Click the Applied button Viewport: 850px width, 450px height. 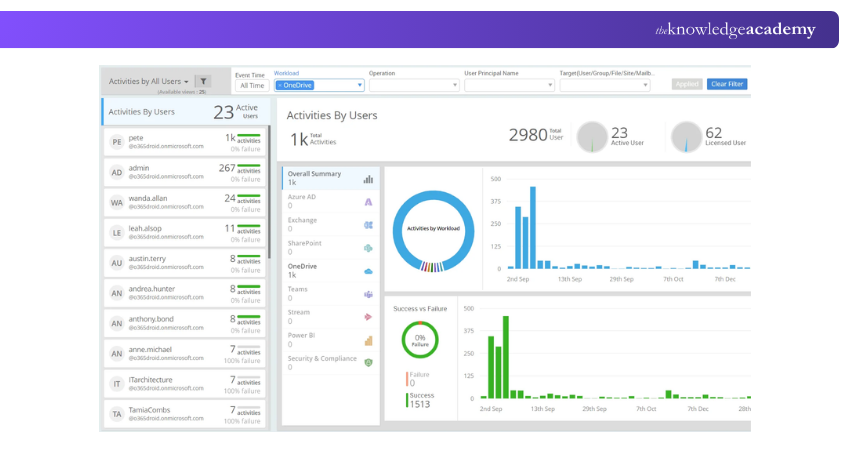pos(687,84)
